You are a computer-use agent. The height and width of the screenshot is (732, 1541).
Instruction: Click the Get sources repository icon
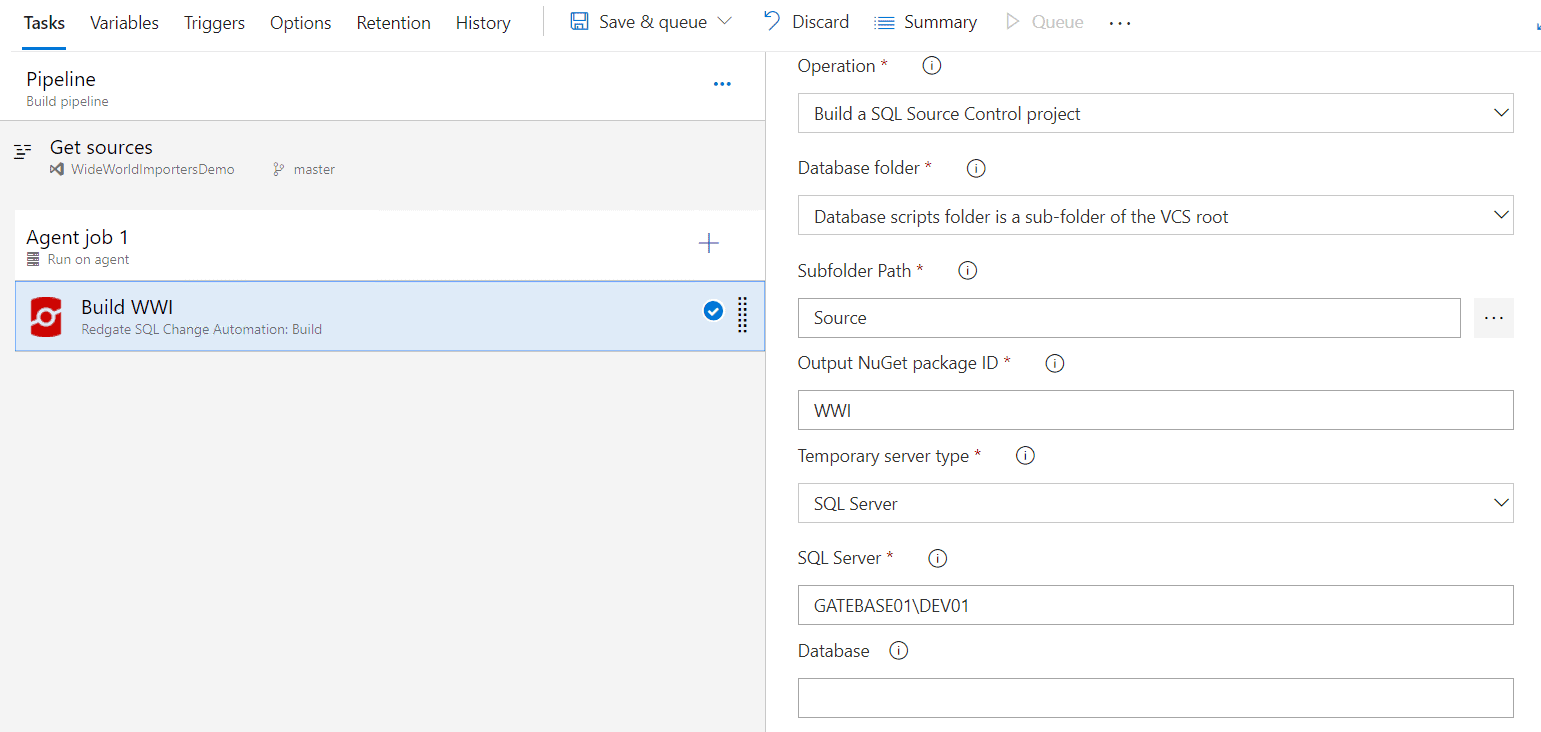[57, 169]
